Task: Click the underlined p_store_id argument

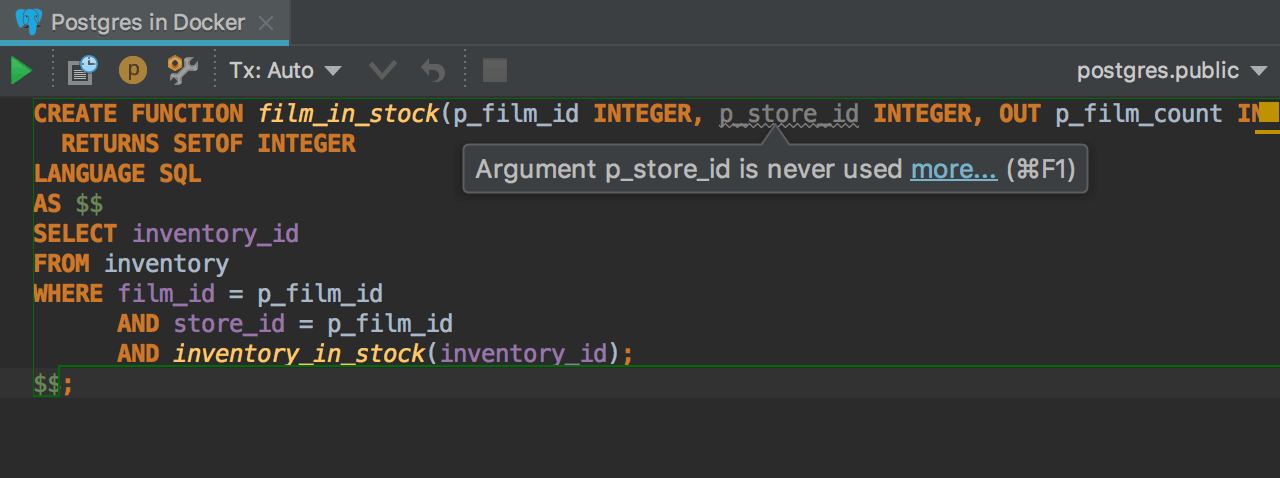Action: 789,114
